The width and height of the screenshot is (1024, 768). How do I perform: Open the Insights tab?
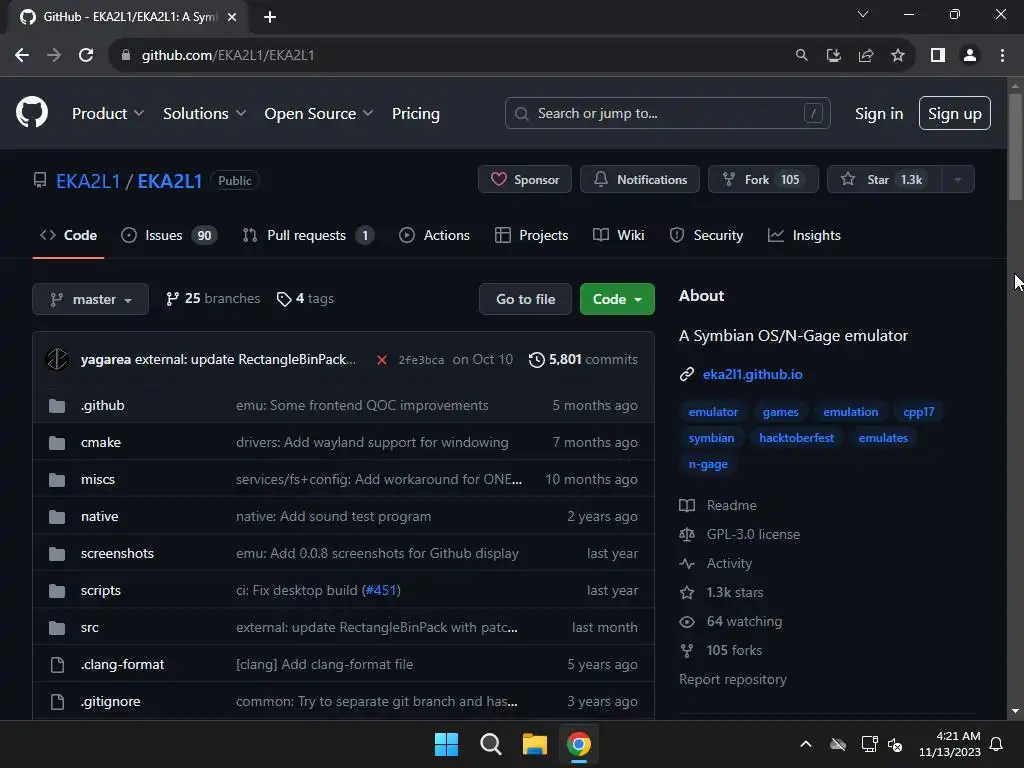(x=805, y=236)
